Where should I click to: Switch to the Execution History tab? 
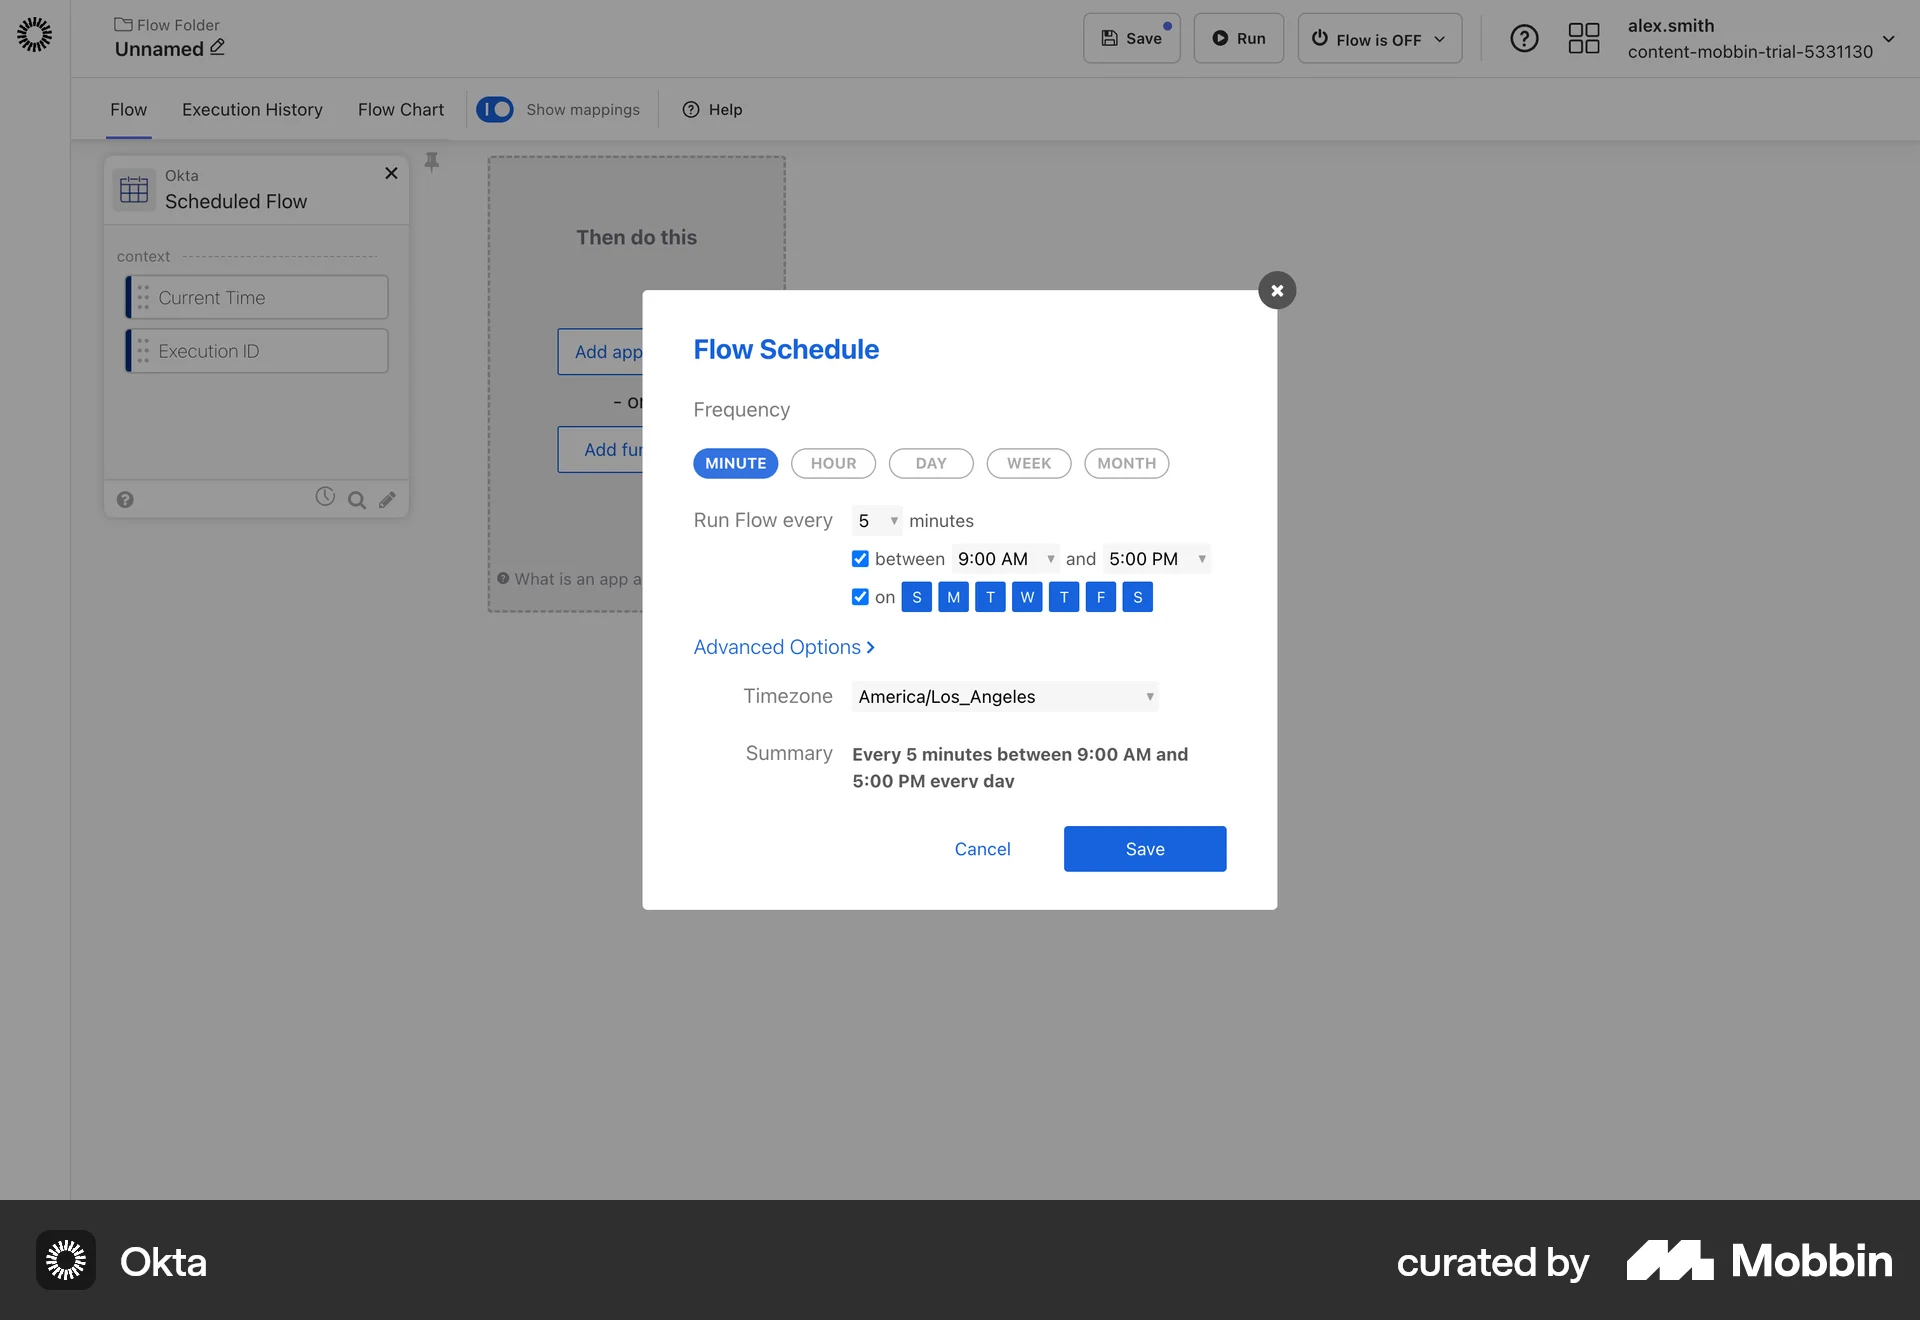click(x=252, y=109)
